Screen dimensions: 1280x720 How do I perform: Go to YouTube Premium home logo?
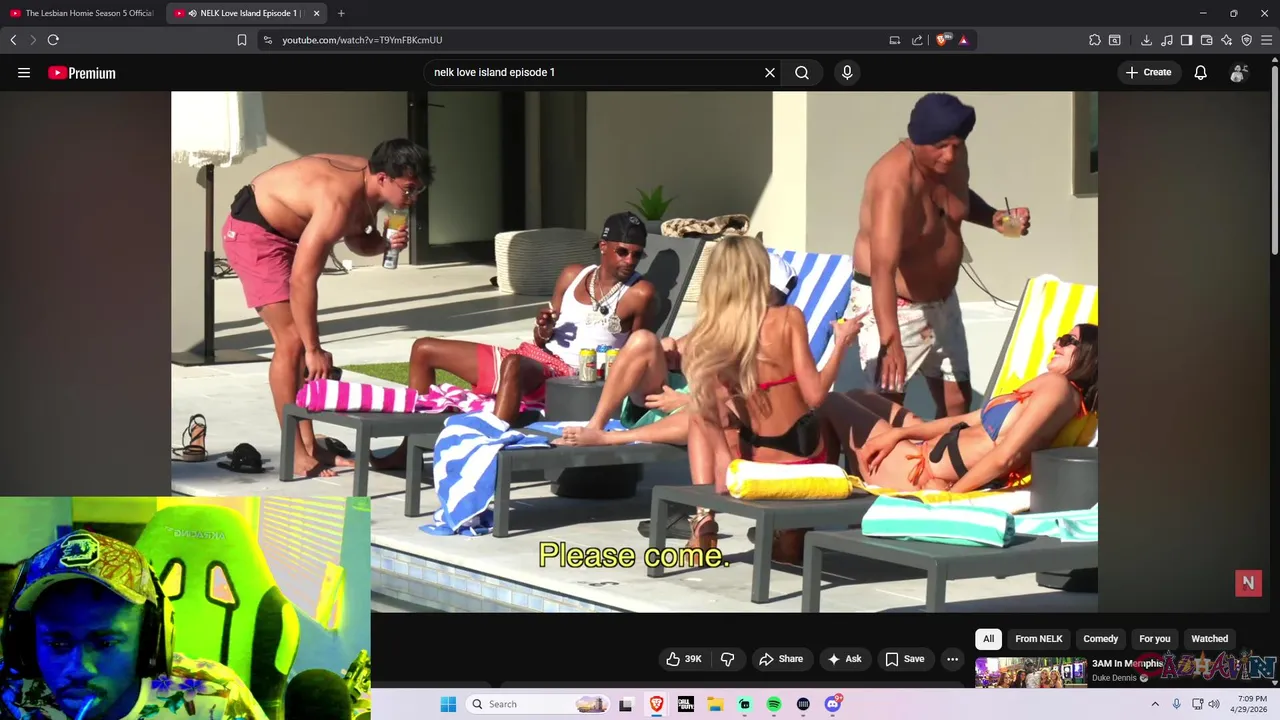(82, 72)
